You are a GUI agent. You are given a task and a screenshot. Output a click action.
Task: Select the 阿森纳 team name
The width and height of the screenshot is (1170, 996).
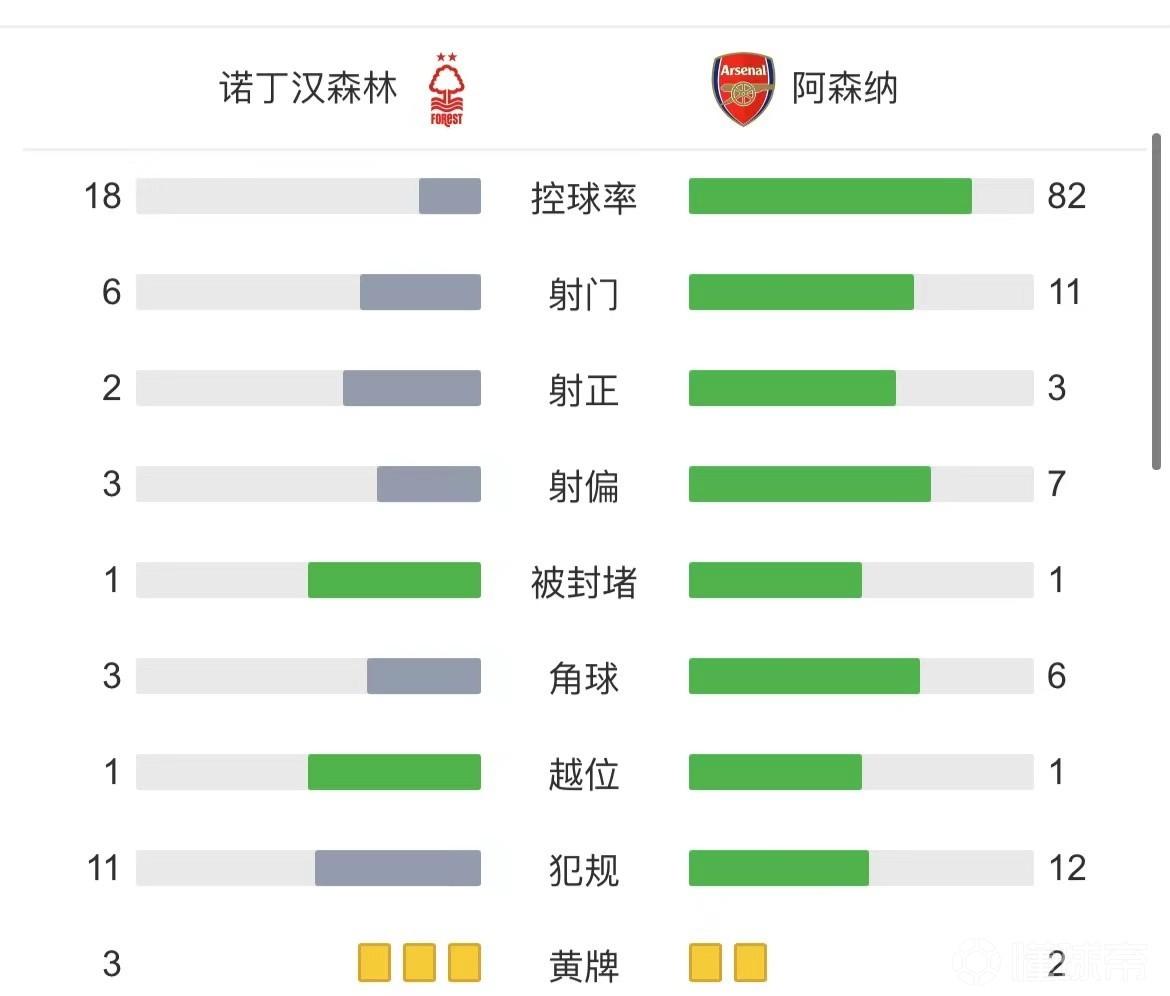(845, 88)
